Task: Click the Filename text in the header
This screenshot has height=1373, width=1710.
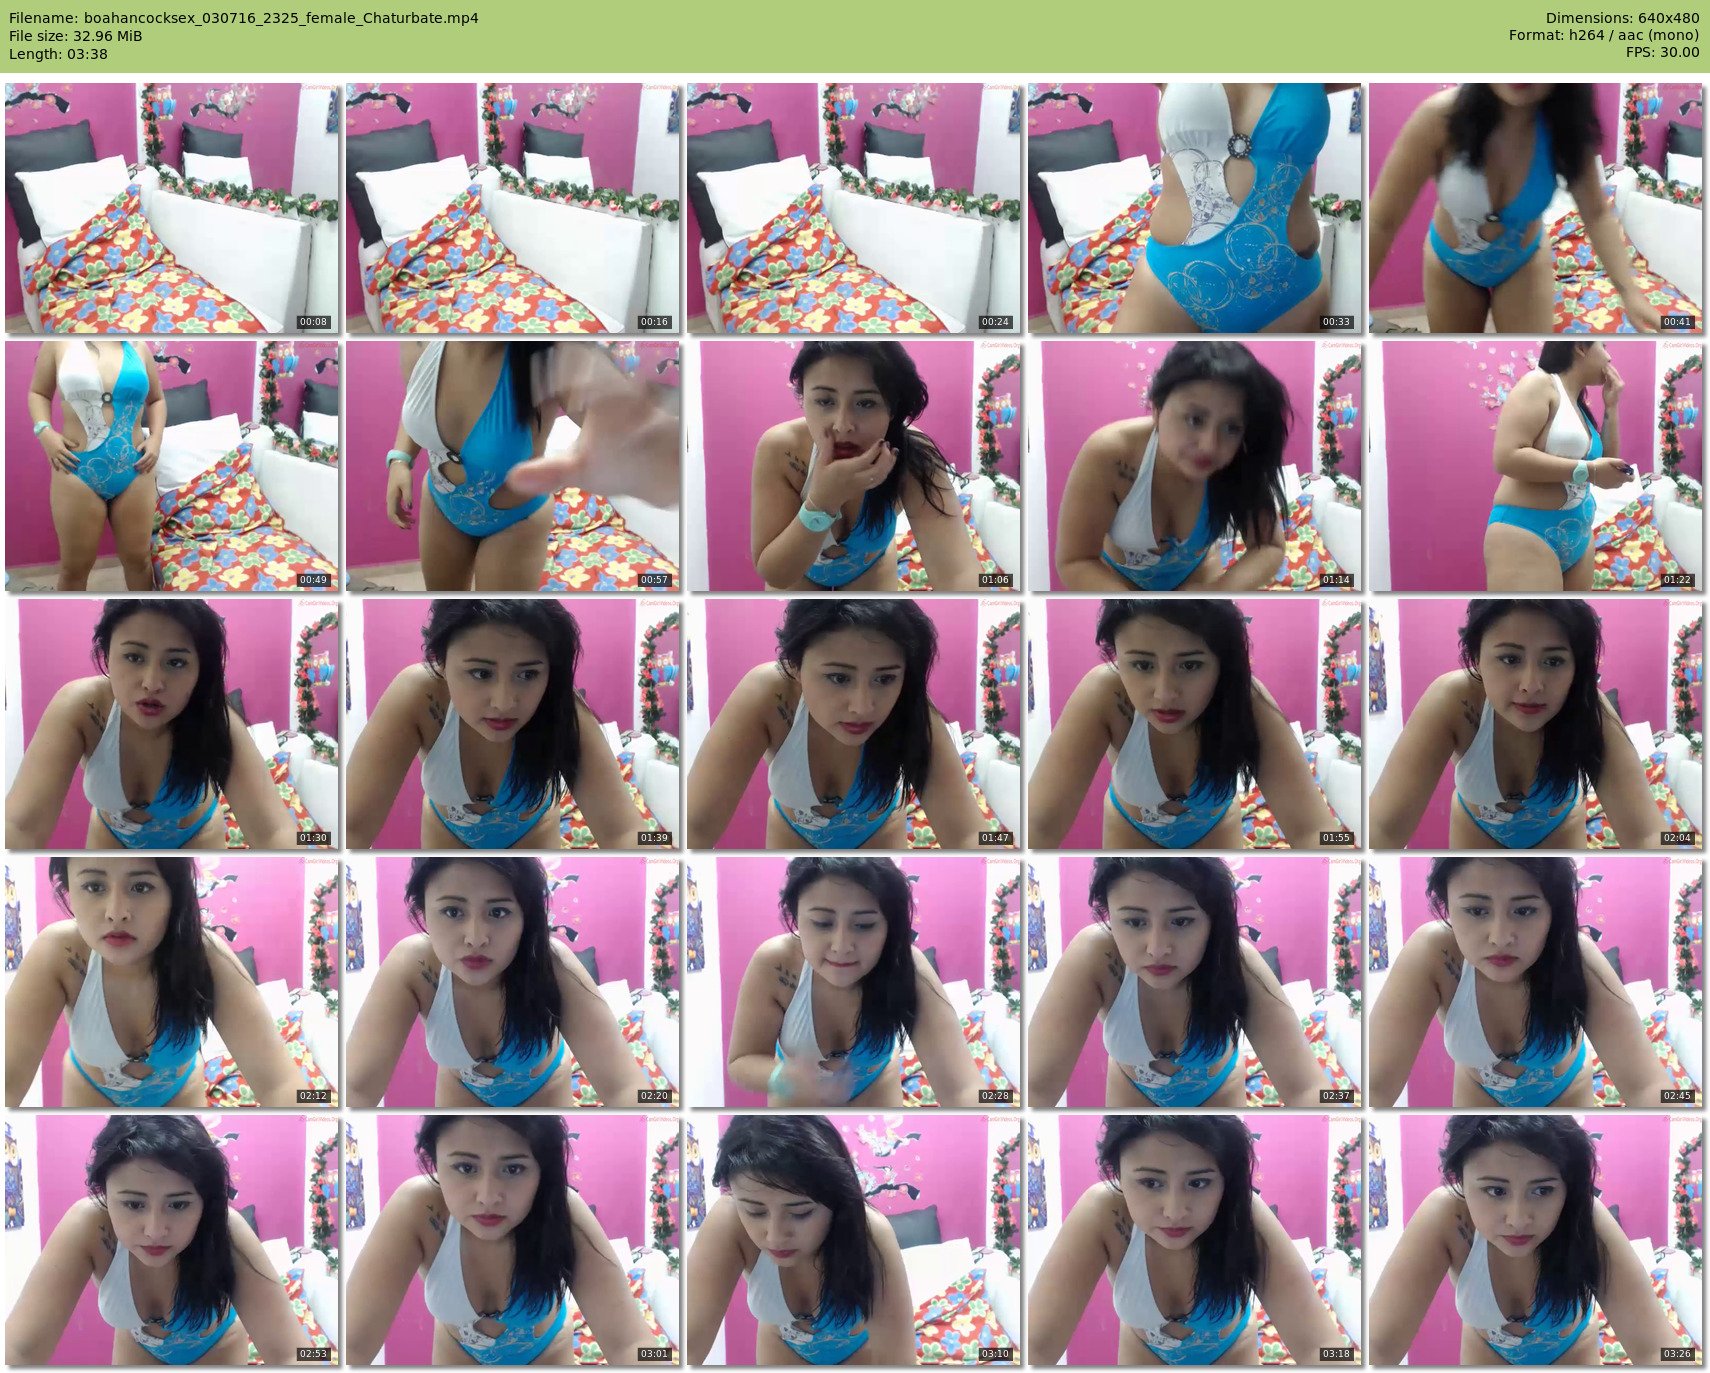Action: point(244,18)
